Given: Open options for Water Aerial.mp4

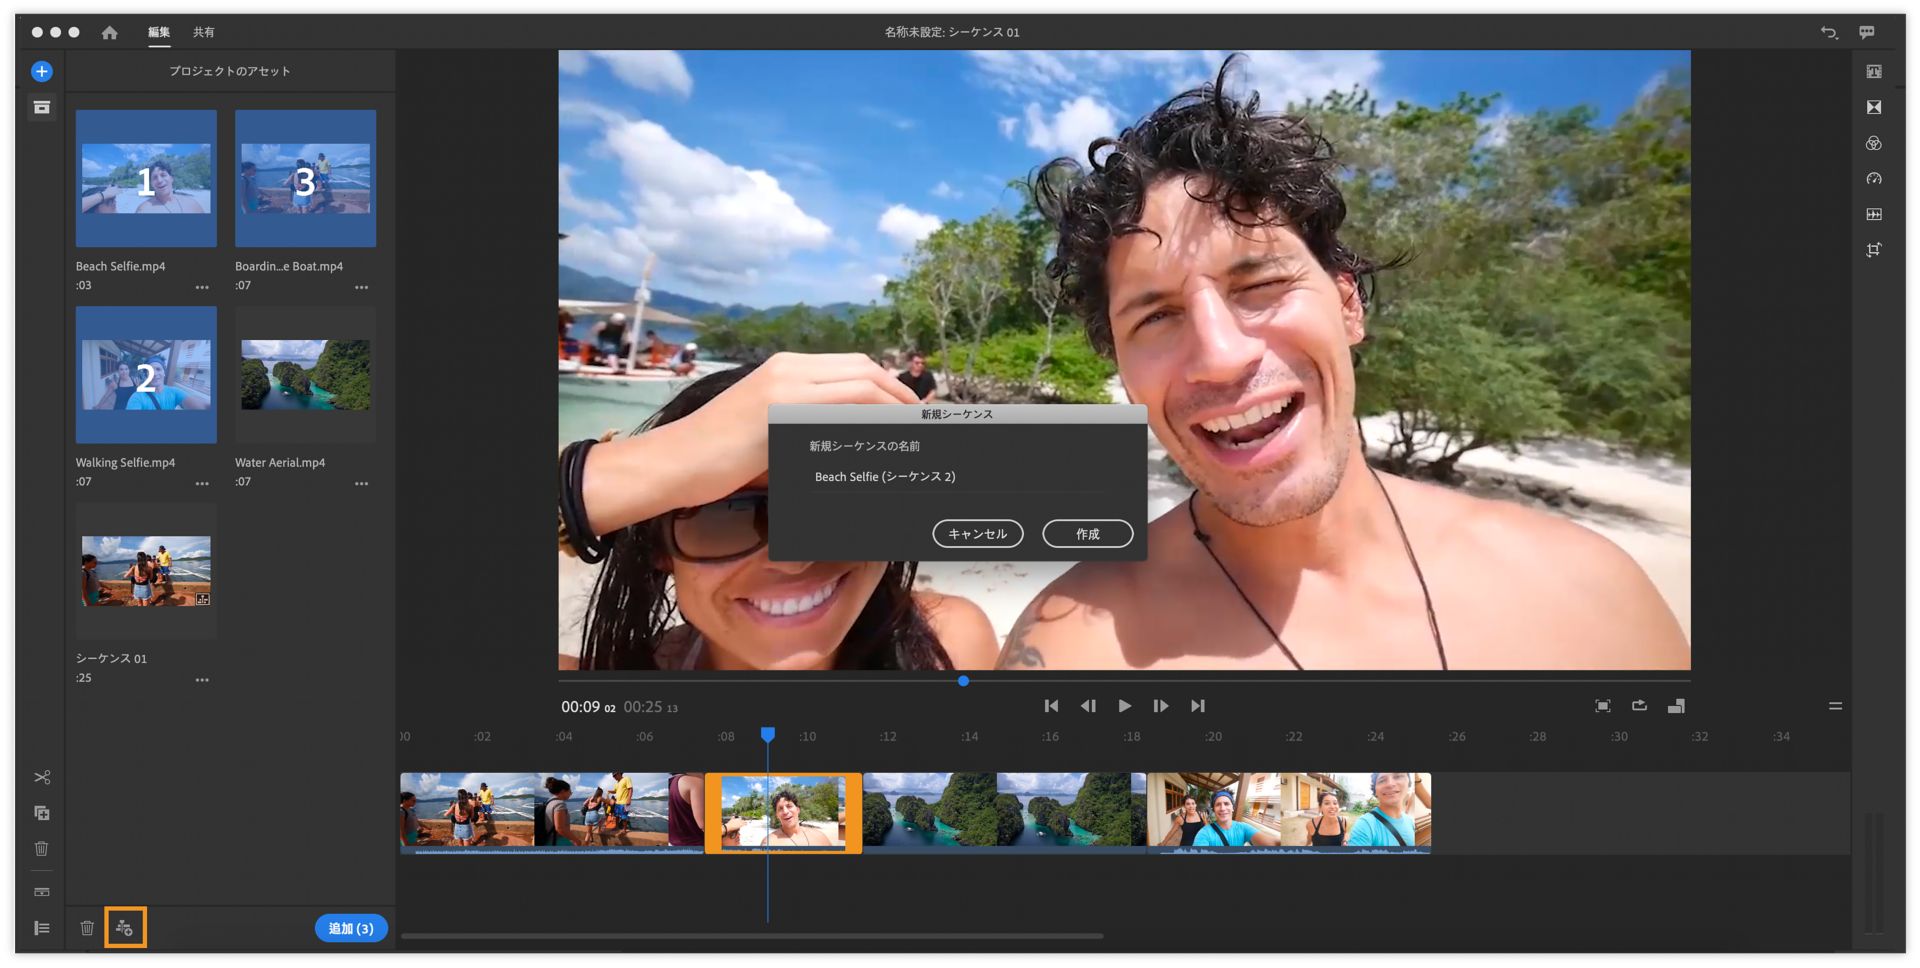Looking at the screenshot, I should tap(362, 483).
